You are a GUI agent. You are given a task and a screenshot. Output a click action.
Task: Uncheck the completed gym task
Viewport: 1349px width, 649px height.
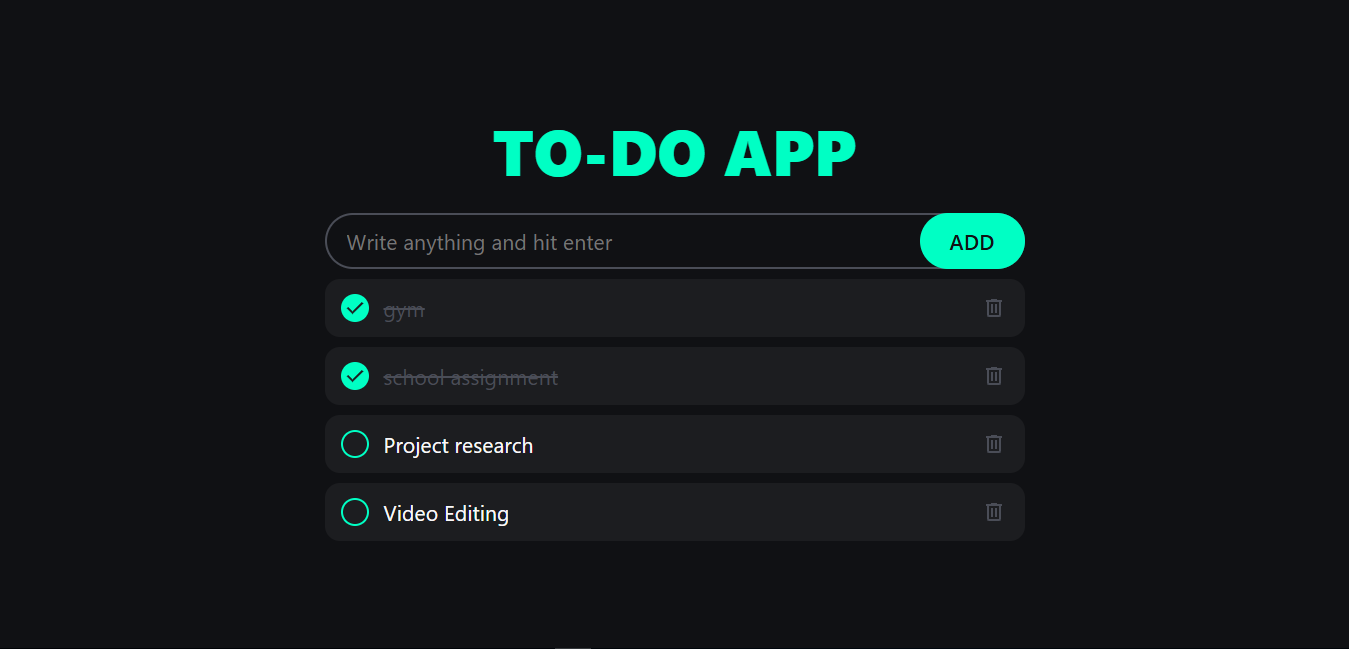pos(355,308)
